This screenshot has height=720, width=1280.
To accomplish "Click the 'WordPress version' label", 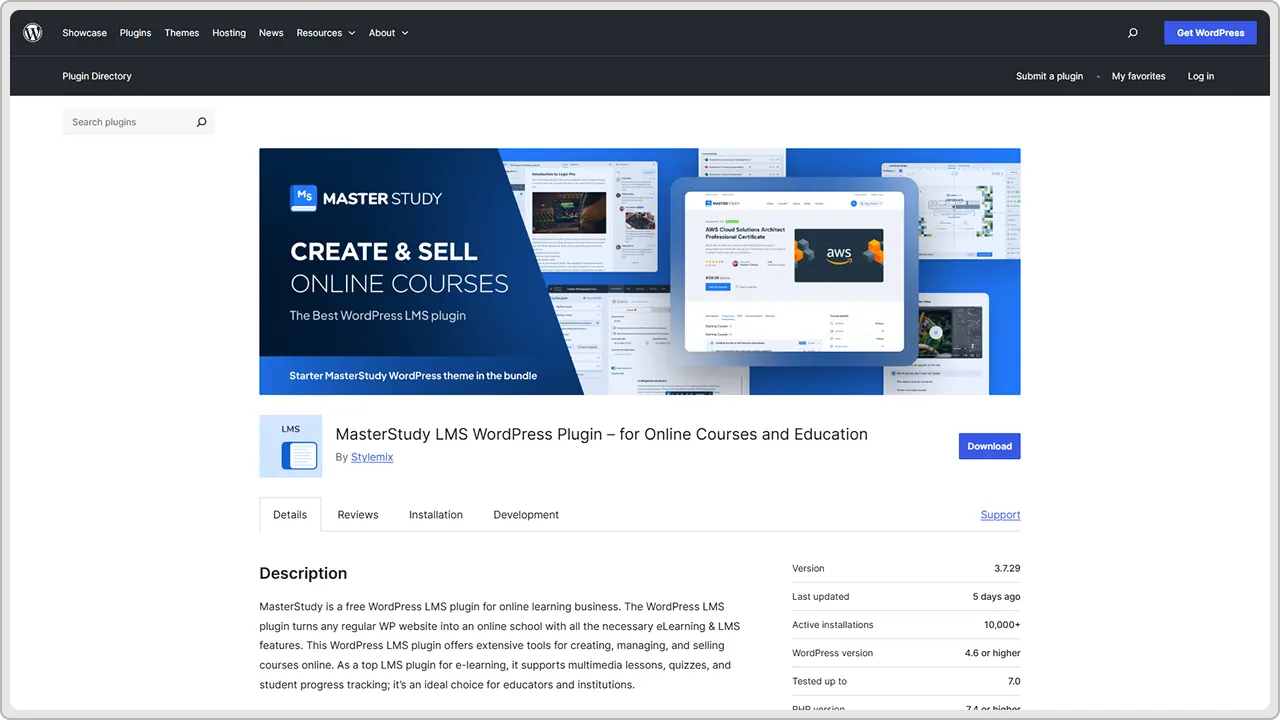I will point(832,653).
